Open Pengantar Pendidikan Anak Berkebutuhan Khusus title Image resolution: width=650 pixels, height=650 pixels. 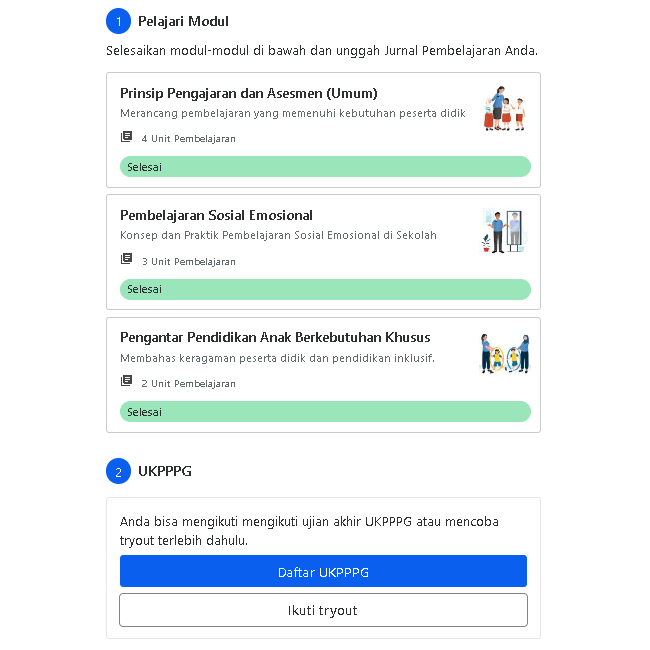point(275,338)
